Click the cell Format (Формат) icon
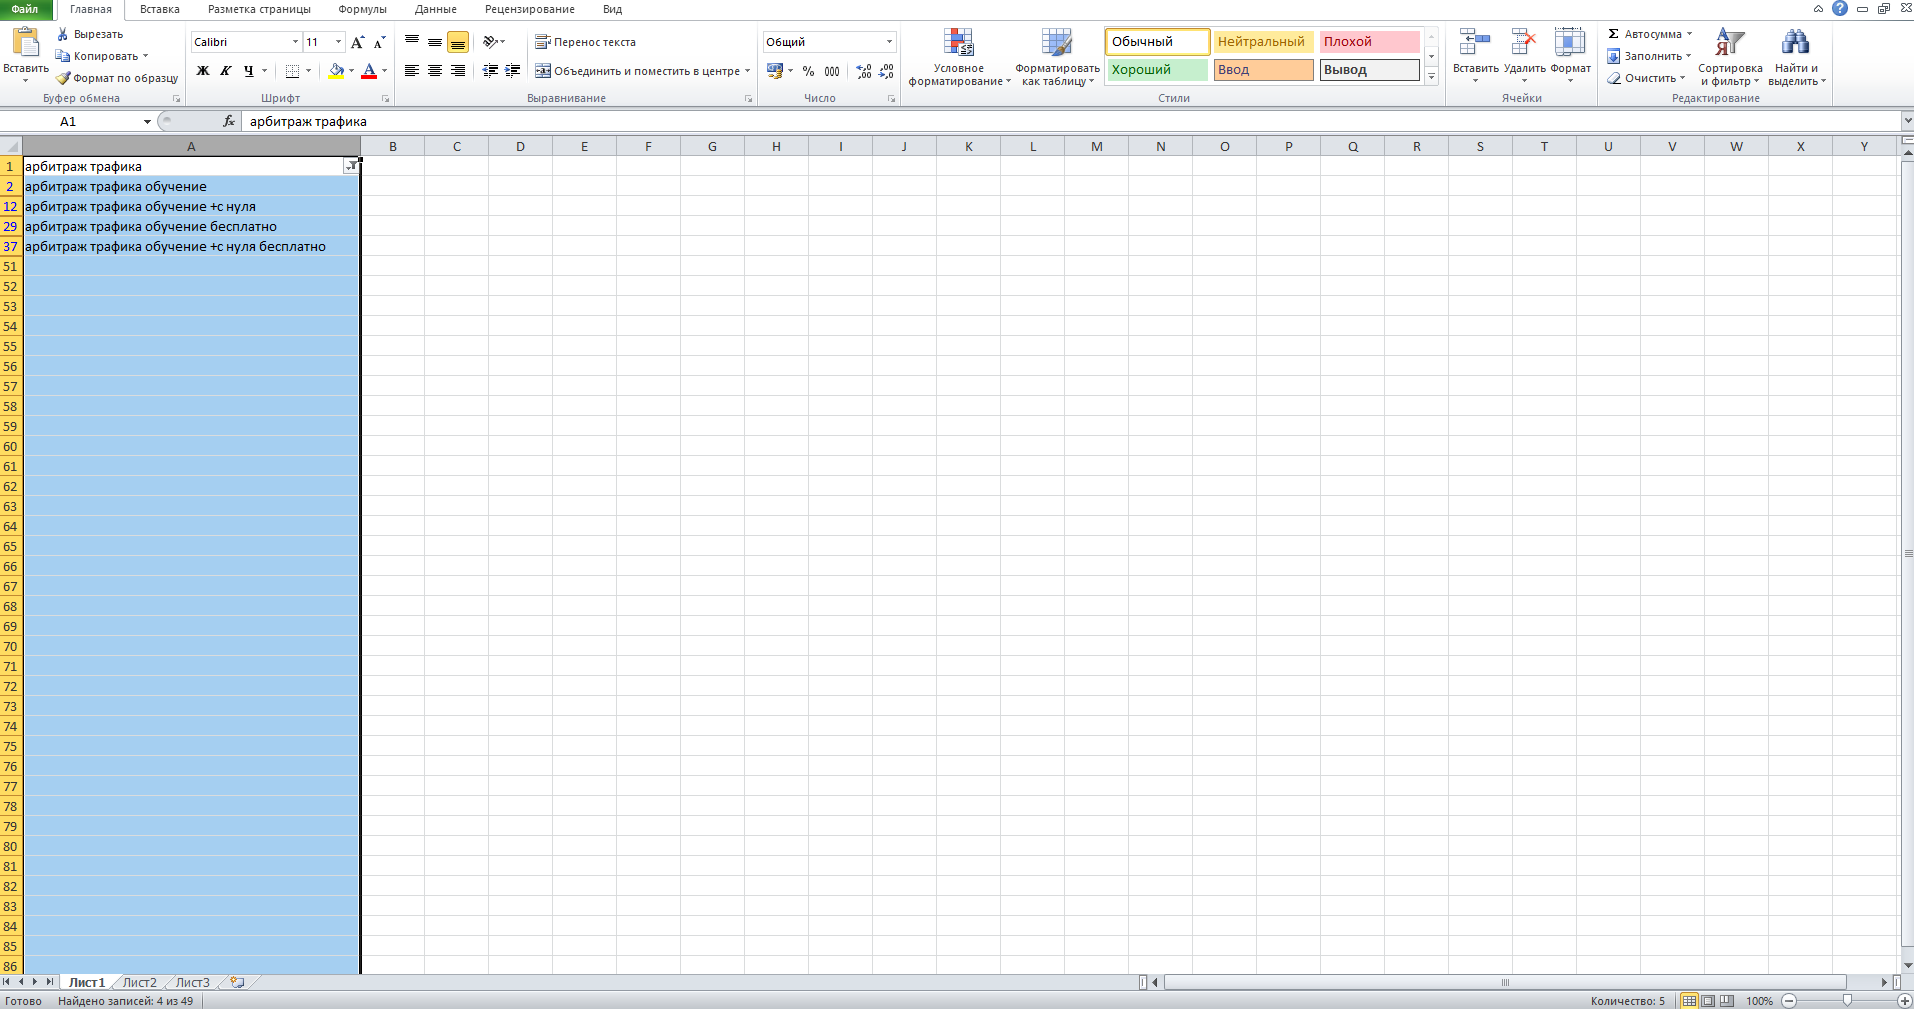The height and width of the screenshot is (1009, 1914). point(1570,42)
